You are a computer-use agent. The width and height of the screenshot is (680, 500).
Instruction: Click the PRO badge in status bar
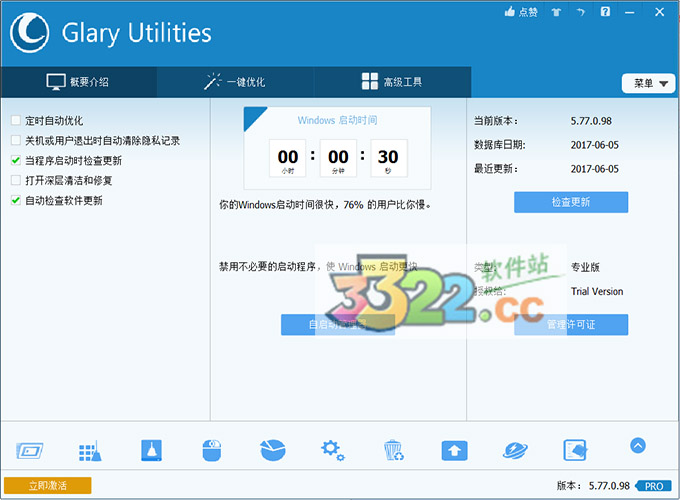point(654,486)
